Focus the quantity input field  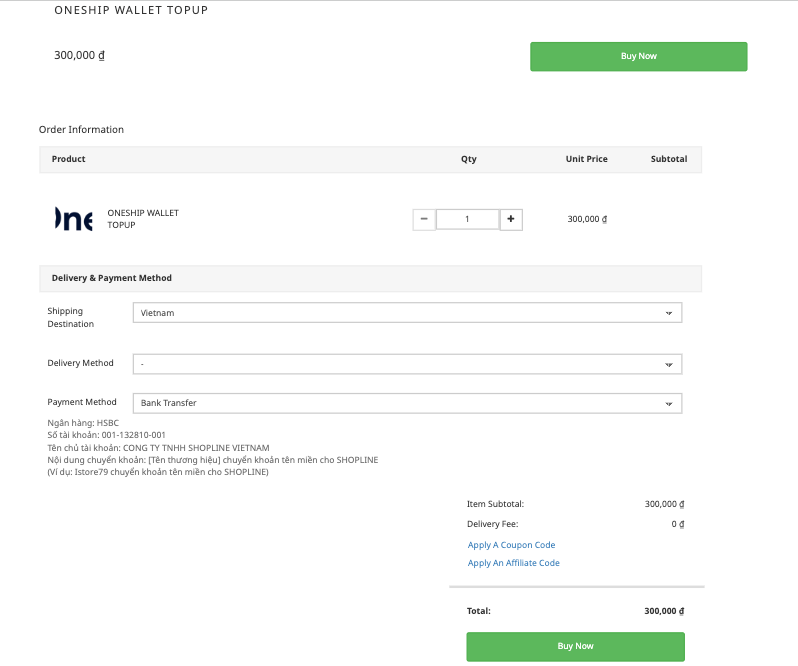click(467, 219)
